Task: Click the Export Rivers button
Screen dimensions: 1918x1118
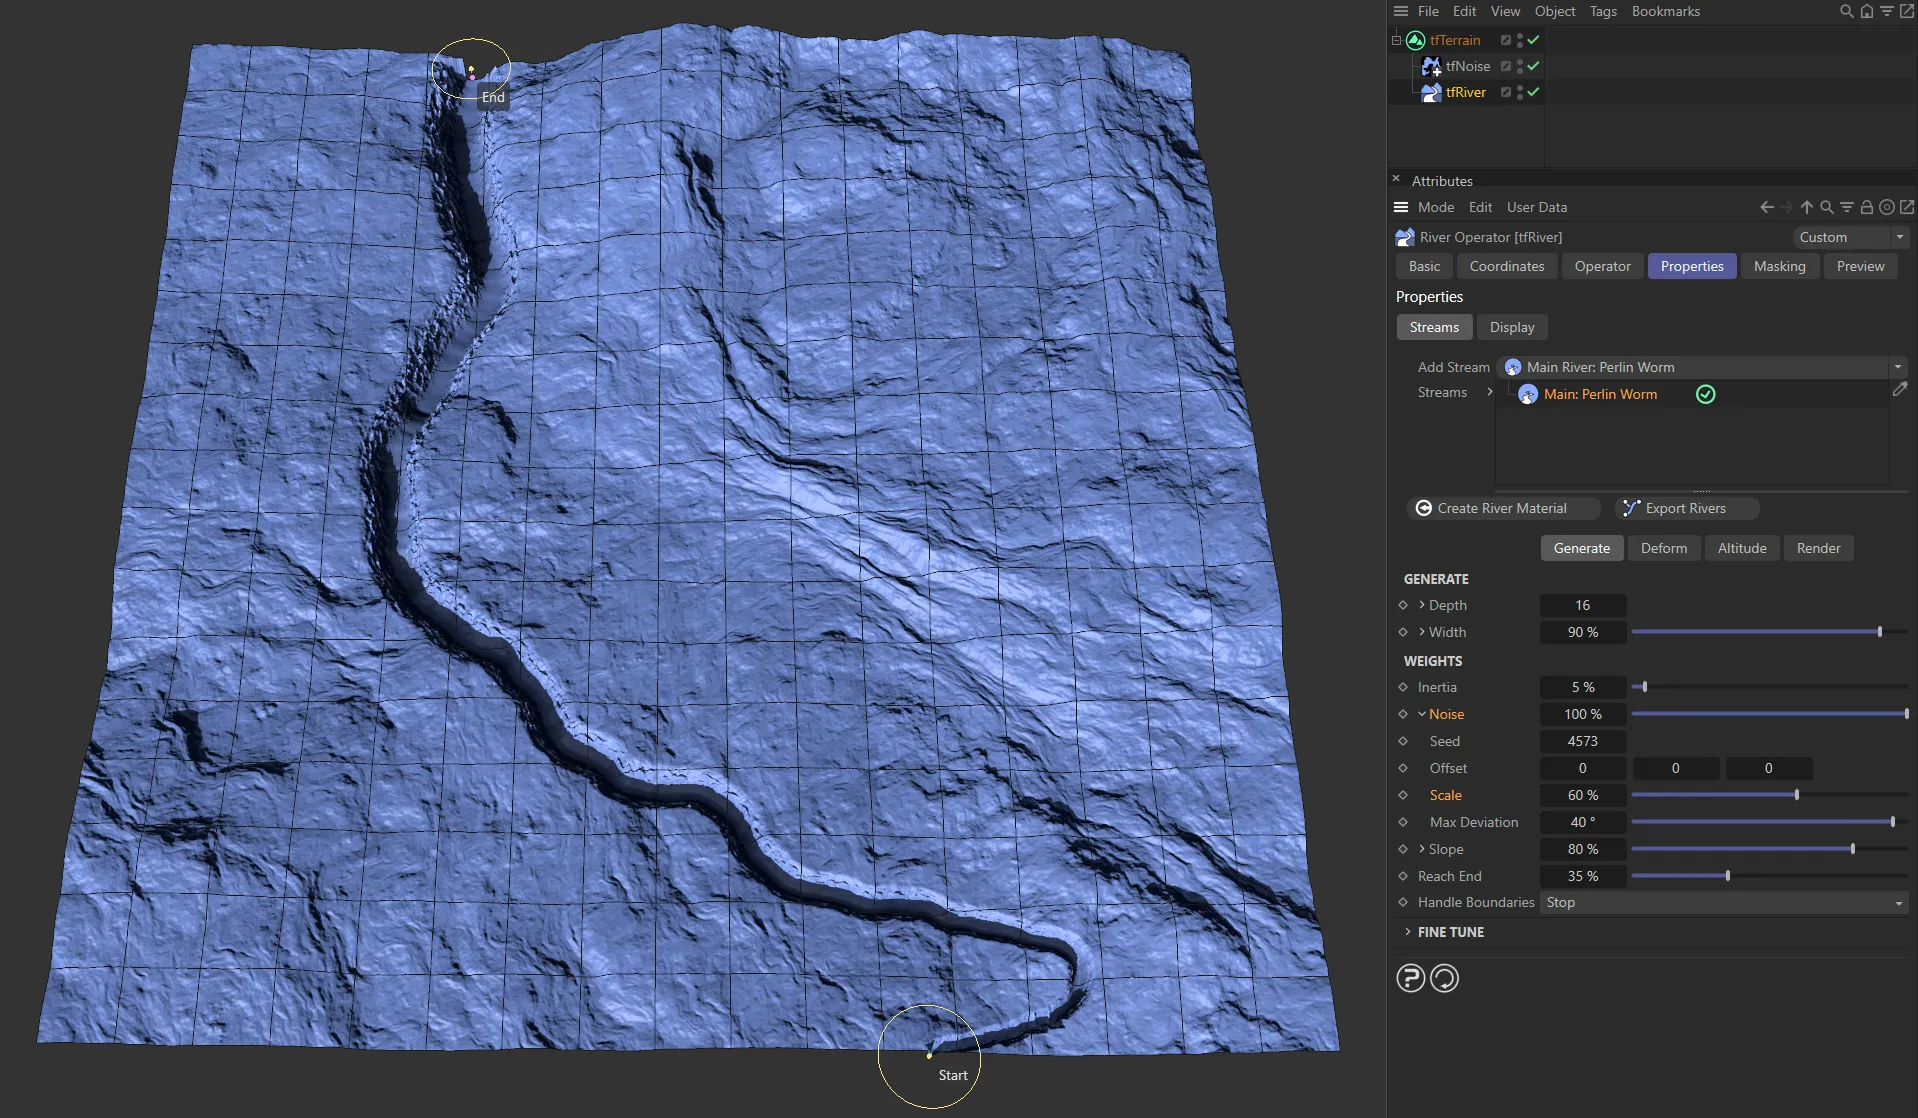Action: click(x=1686, y=508)
